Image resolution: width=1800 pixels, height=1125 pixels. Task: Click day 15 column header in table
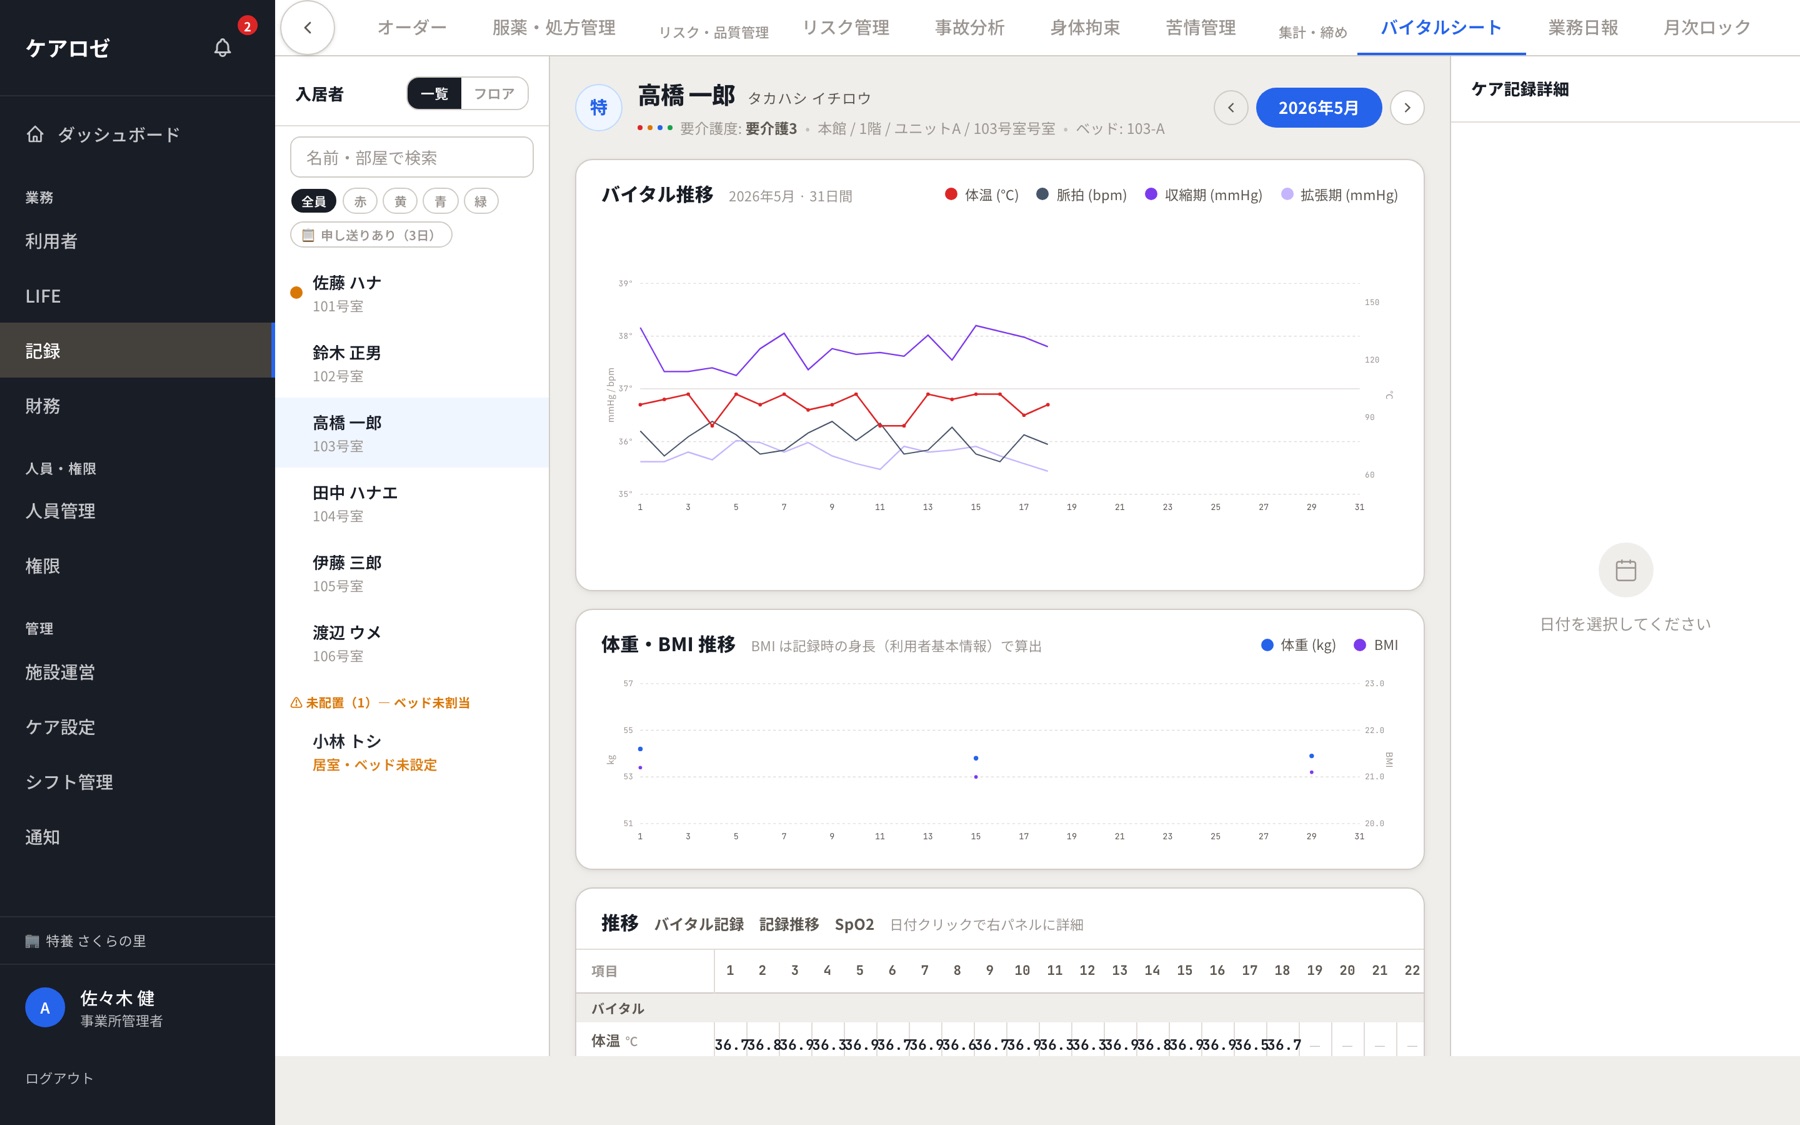1185,970
